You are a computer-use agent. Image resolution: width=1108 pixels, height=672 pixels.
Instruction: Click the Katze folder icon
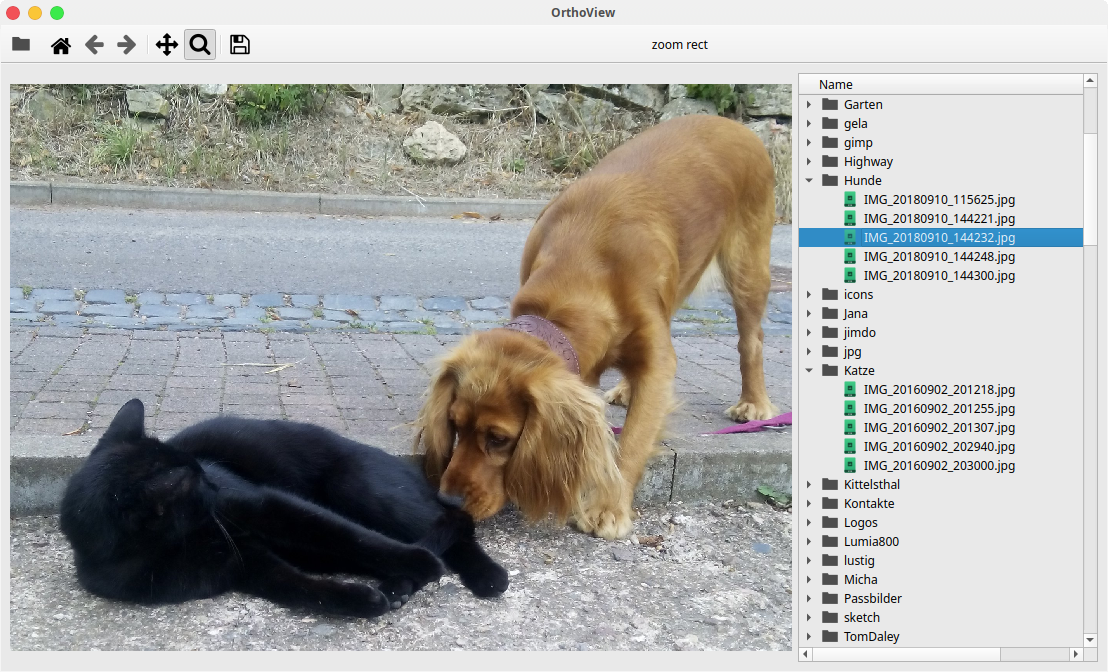pos(830,371)
